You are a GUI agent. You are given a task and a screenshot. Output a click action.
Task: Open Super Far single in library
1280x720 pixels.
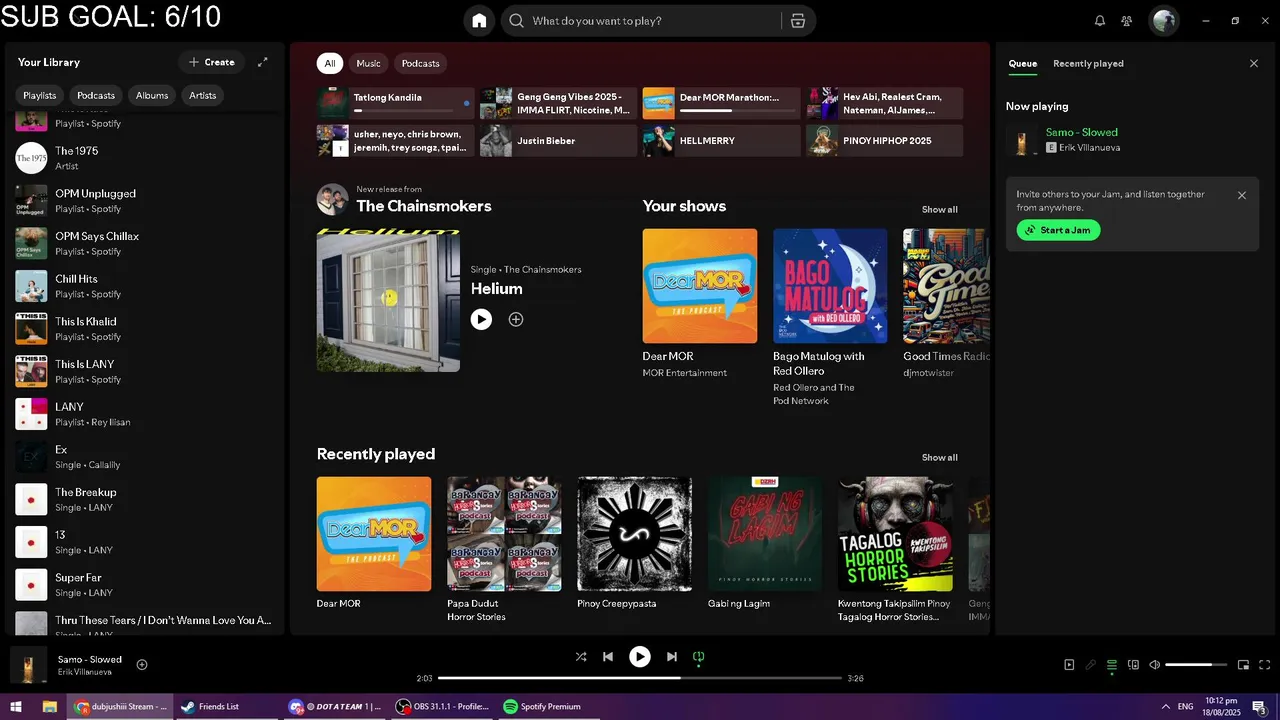[x=145, y=585]
